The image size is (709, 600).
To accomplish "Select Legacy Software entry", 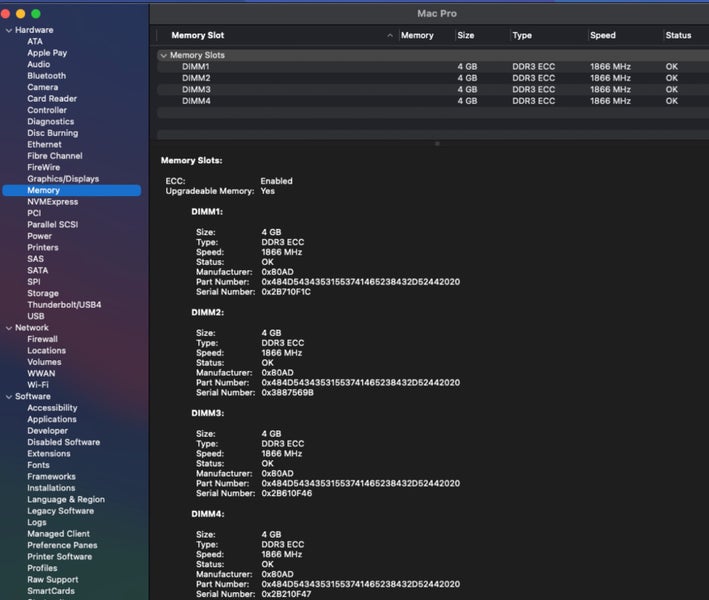I will pos(61,511).
